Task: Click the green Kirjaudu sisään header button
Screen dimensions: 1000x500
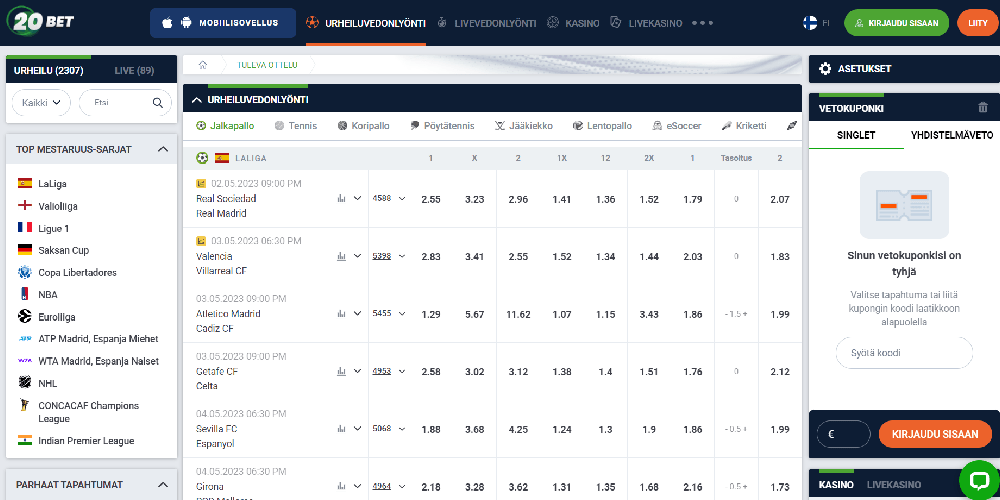Action: [896, 22]
